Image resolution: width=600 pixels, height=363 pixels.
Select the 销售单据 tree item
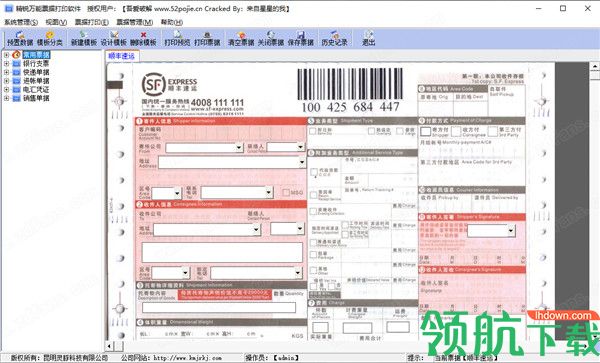coord(36,98)
